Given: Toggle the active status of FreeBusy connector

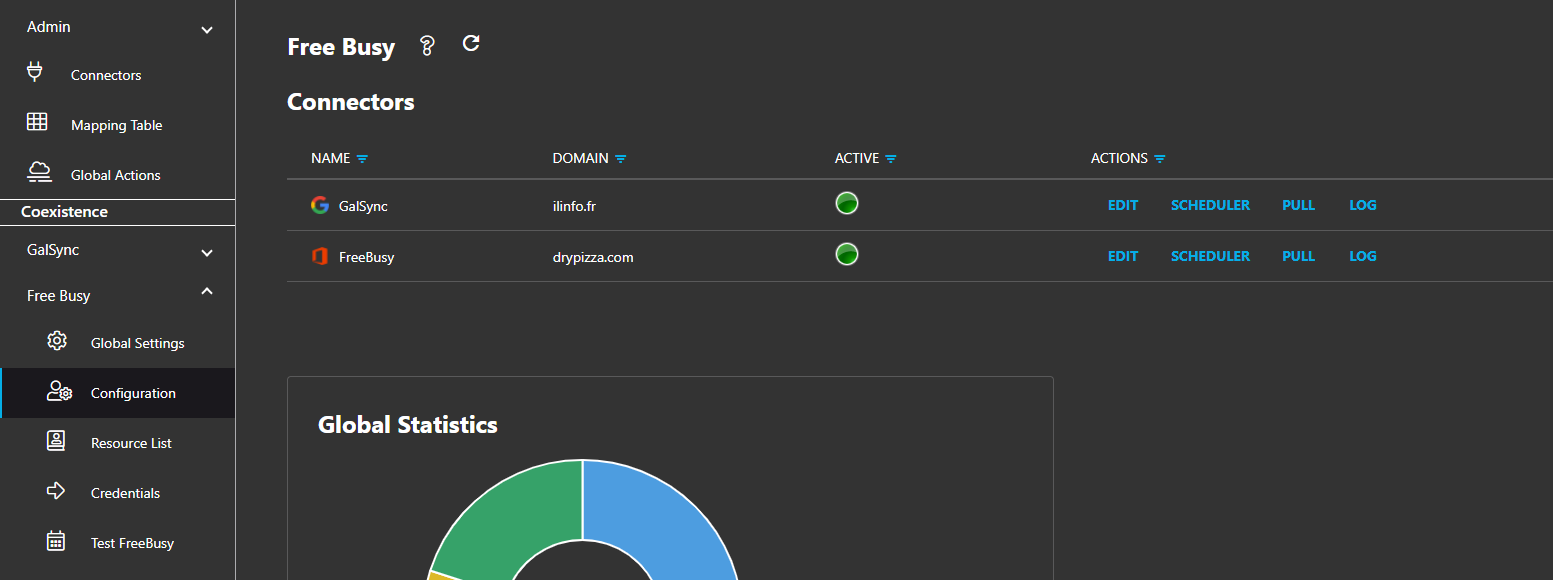Looking at the screenshot, I should (x=847, y=254).
